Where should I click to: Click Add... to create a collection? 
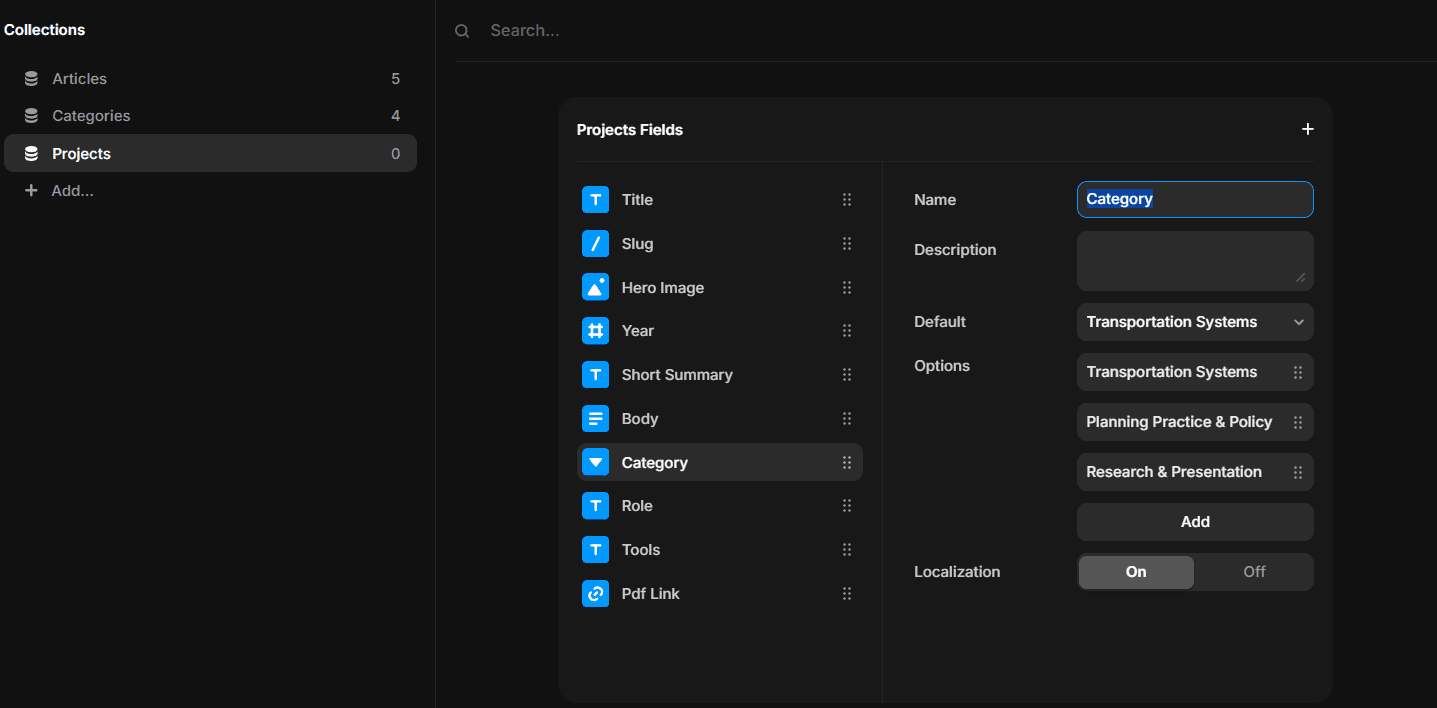tap(72, 191)
